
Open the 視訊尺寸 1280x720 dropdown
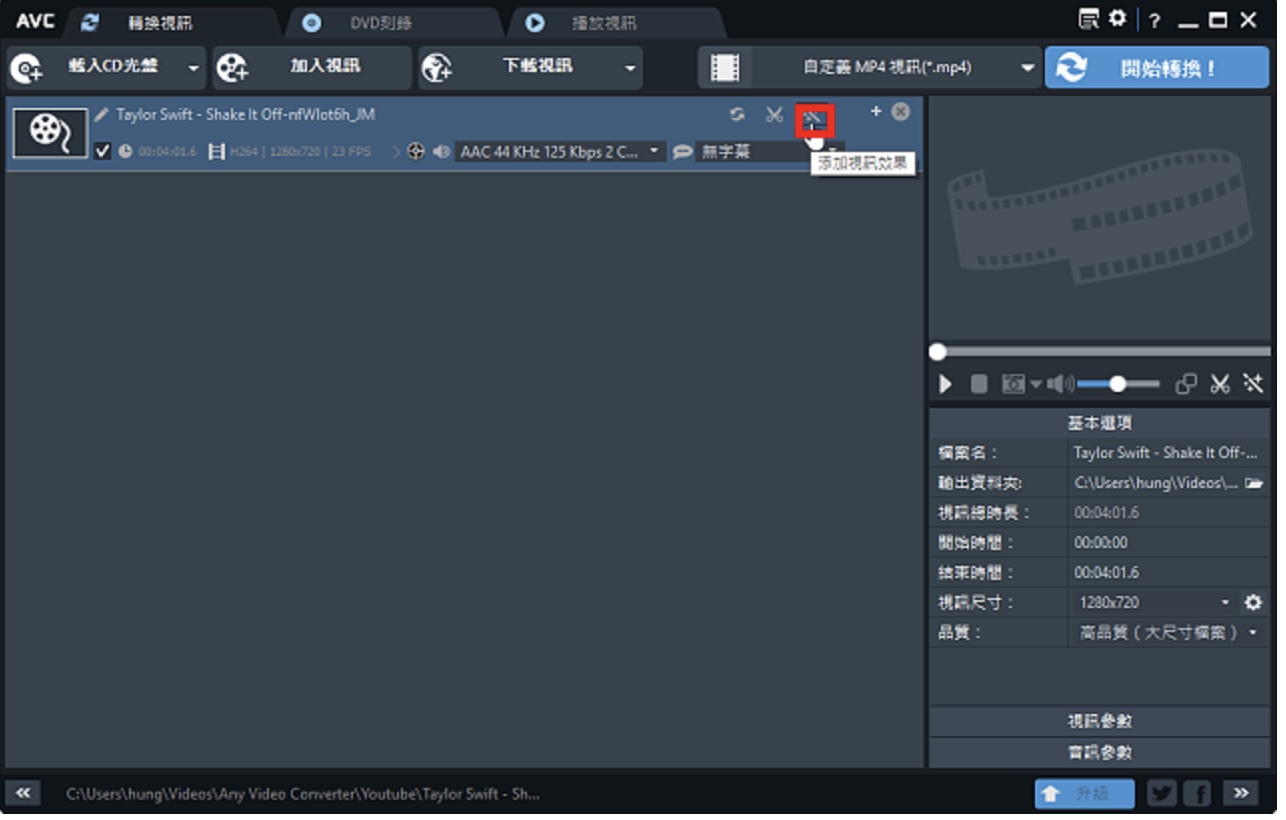point(1154,603)
